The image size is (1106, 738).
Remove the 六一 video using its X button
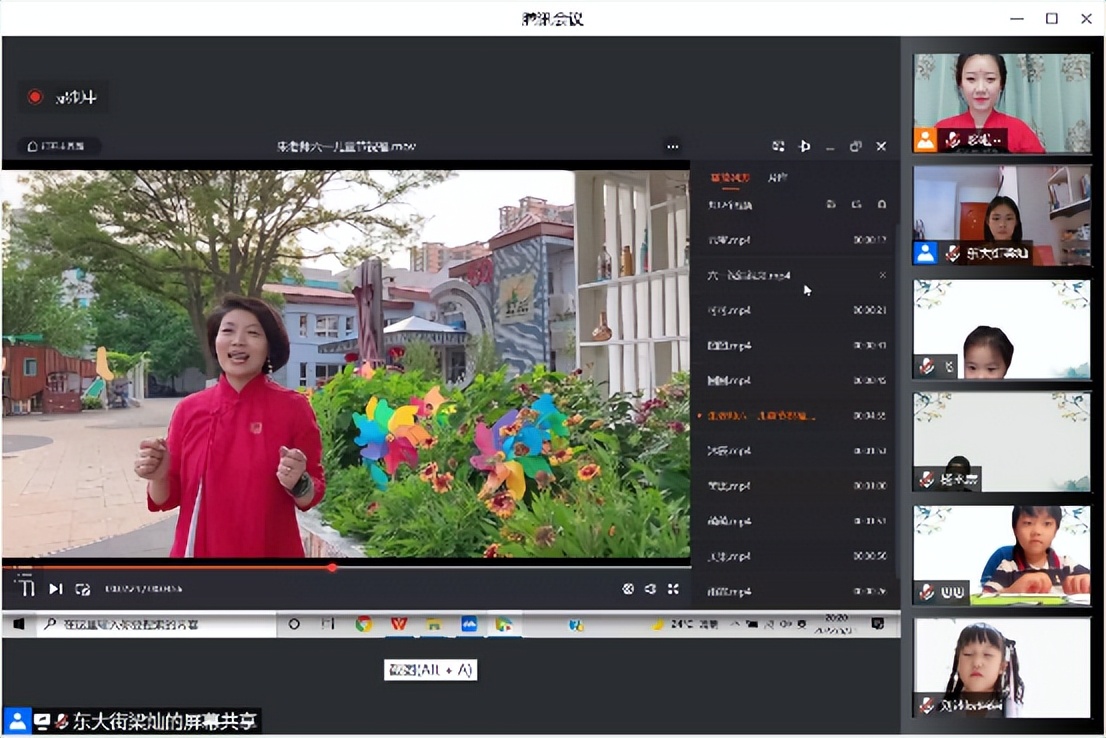coord(882,274)
